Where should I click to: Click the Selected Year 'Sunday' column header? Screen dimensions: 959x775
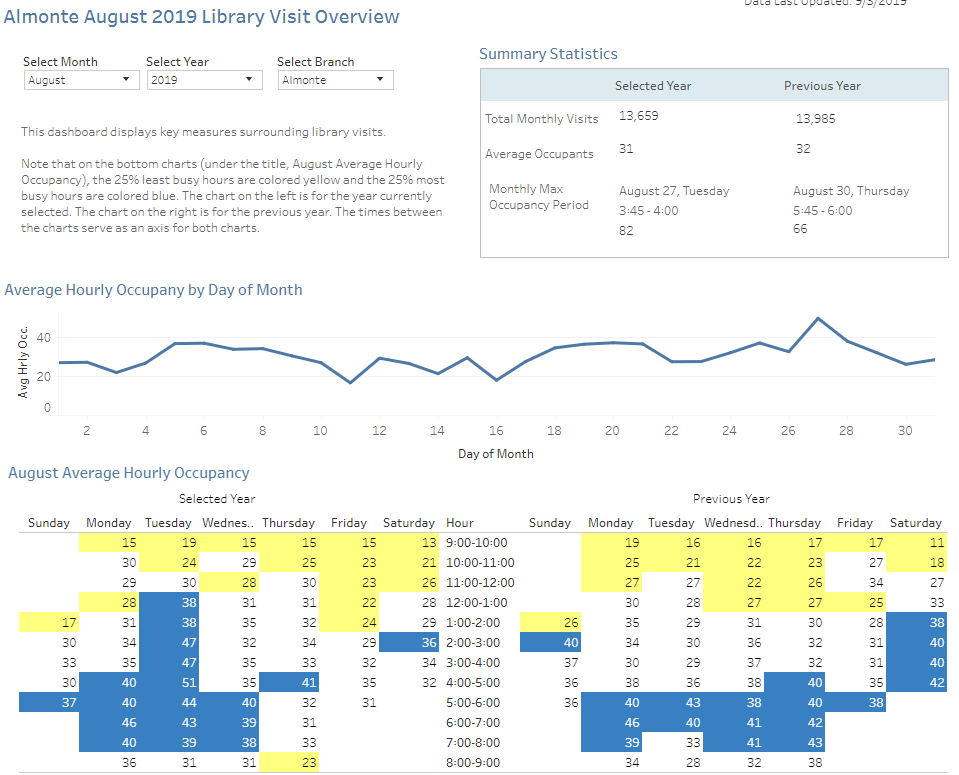click(49, 523)
